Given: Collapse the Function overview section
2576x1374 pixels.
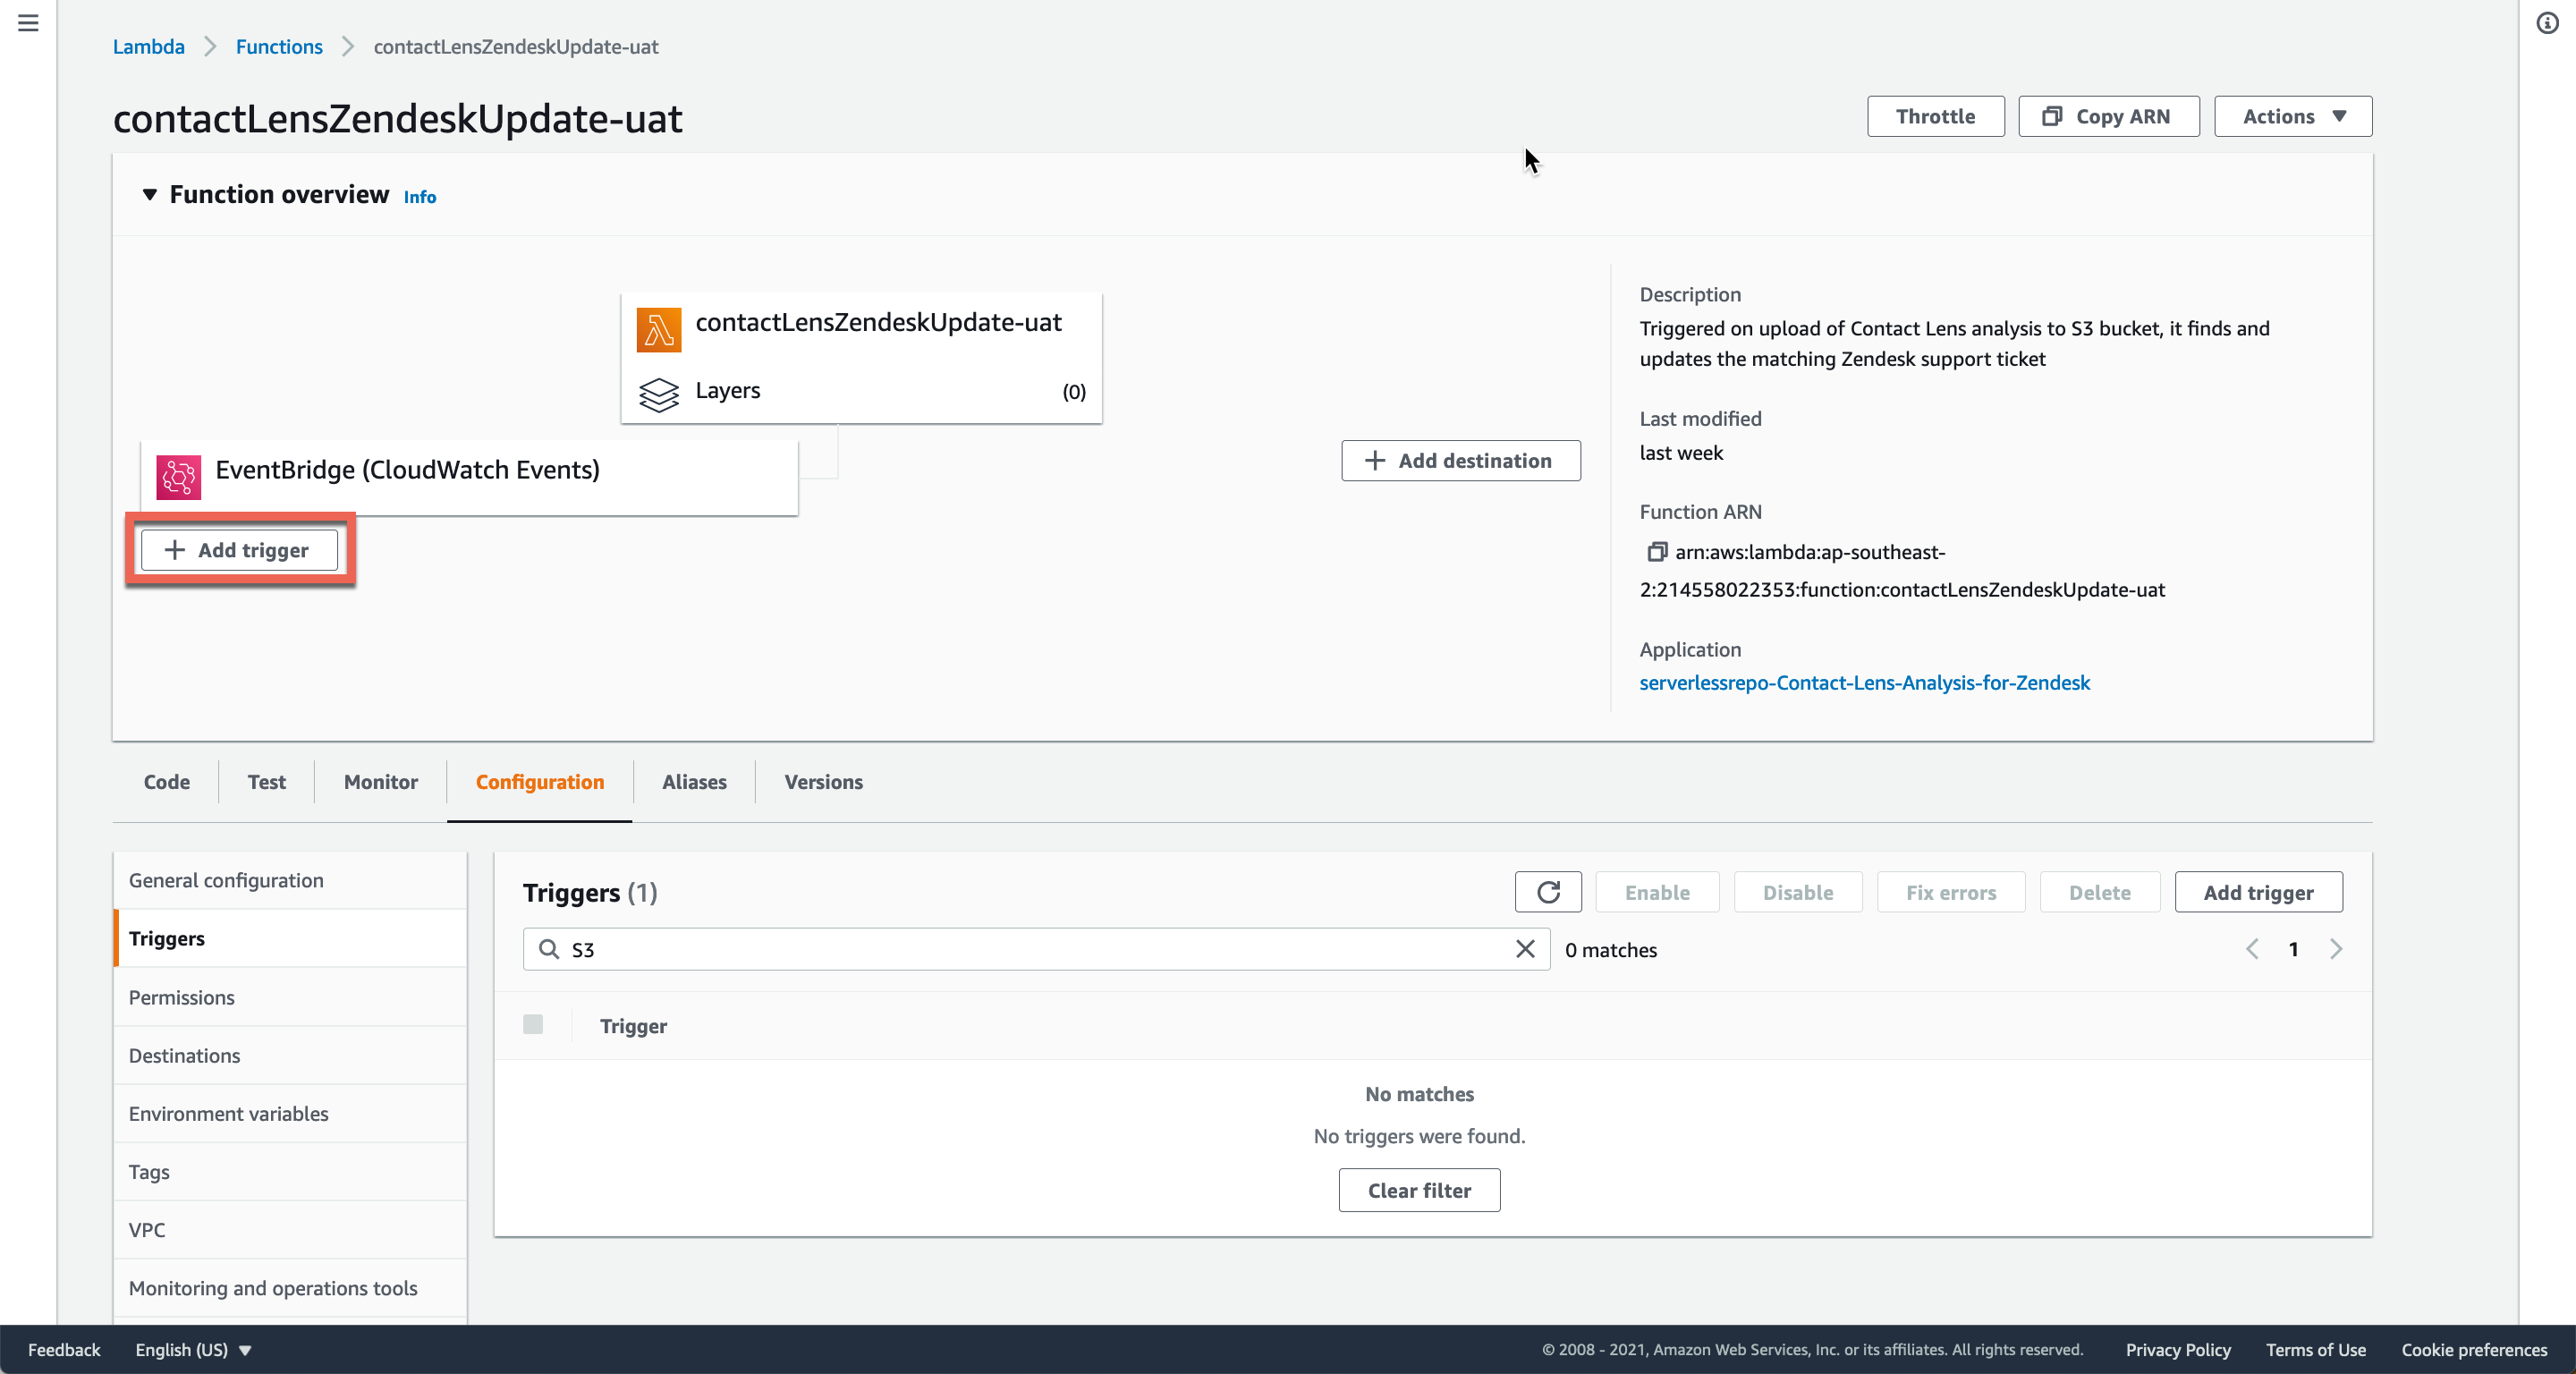Looking at the screenshot, I should pos(150,195).
